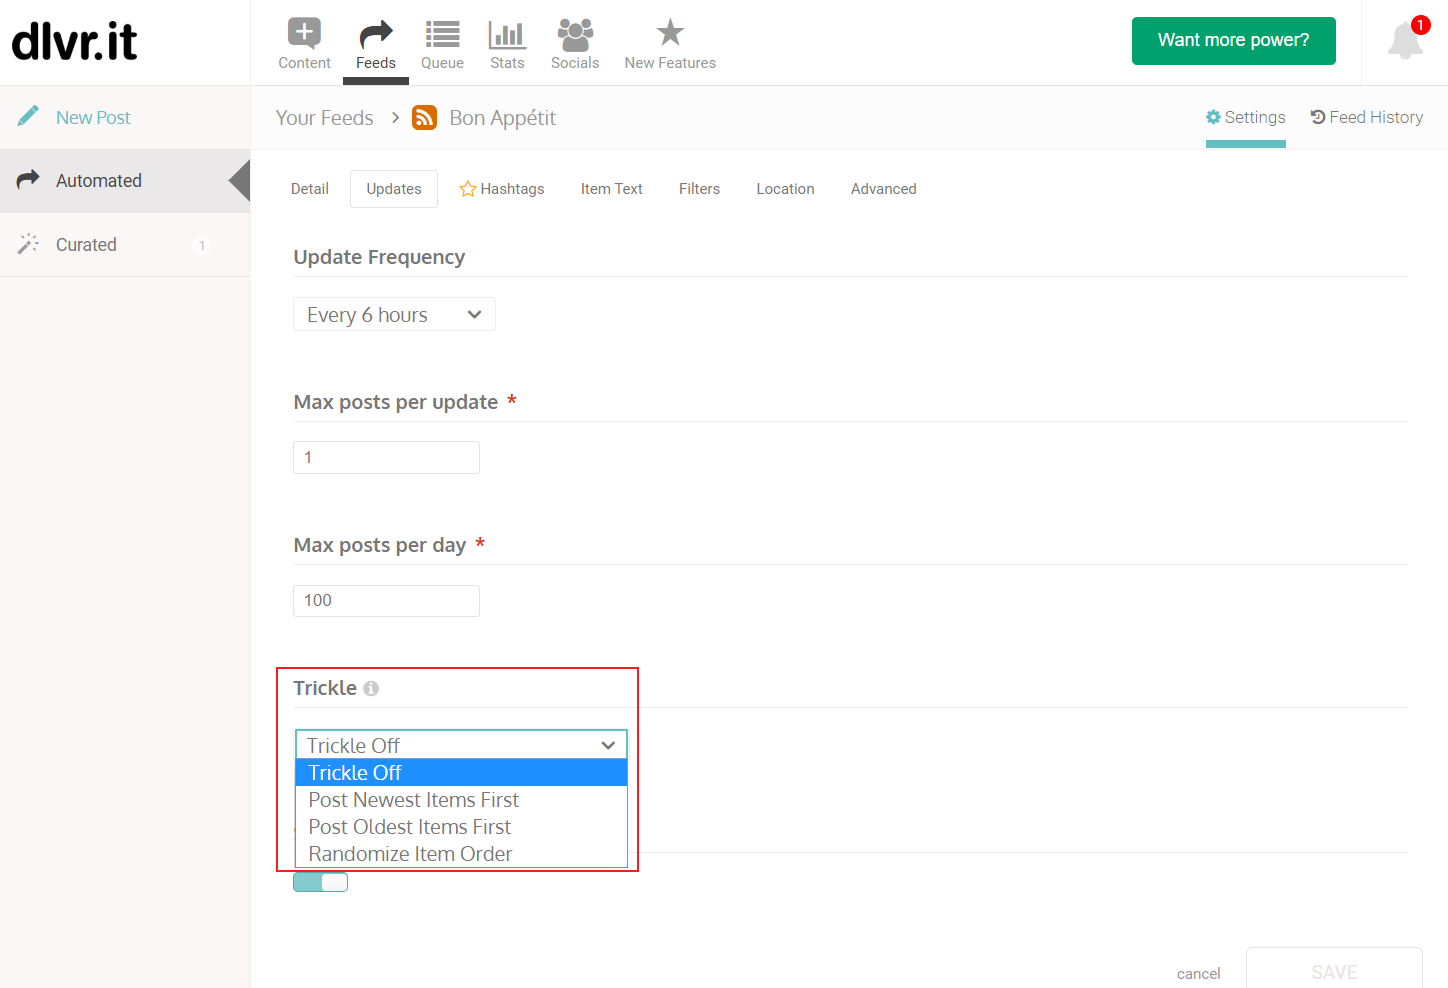1448x988 pixels.
Task: Choose Trickle Off option
Action: click(461, 773)
